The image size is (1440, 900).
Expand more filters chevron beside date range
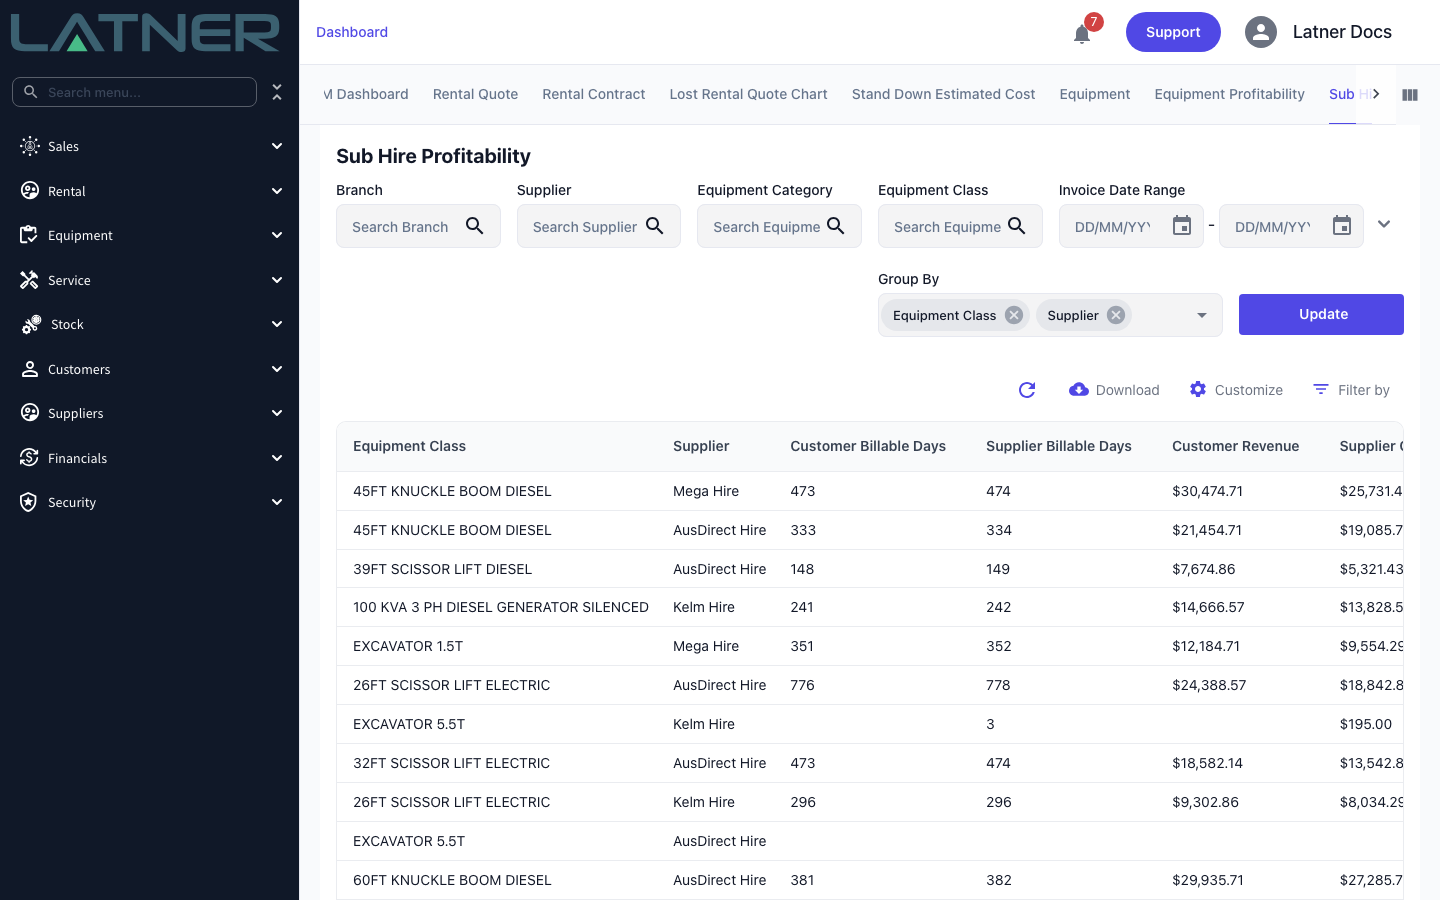click(1384, 224)
